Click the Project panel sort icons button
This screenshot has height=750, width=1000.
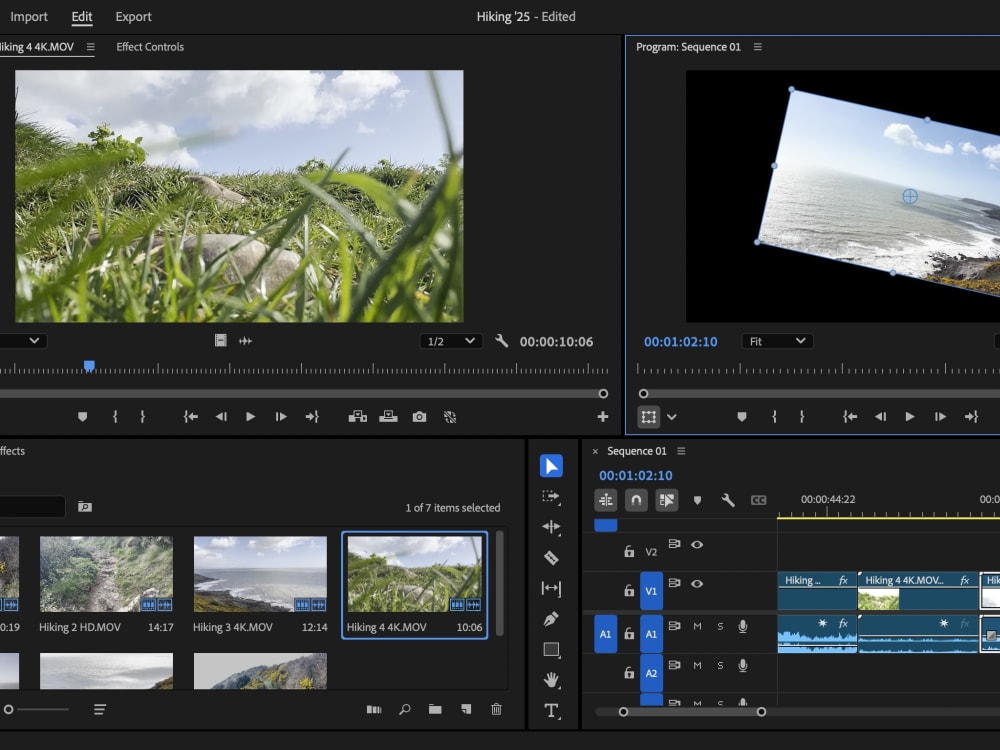[x=99, y=709]
